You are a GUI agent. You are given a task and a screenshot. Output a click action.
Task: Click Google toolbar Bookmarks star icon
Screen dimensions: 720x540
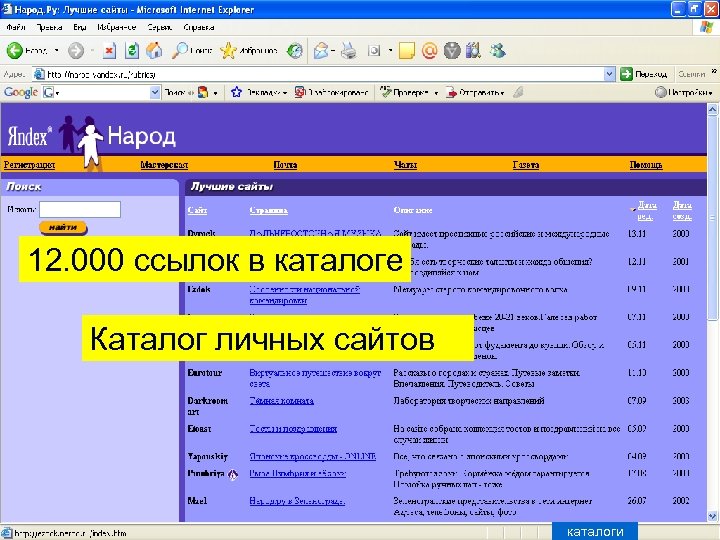(236, 92)
